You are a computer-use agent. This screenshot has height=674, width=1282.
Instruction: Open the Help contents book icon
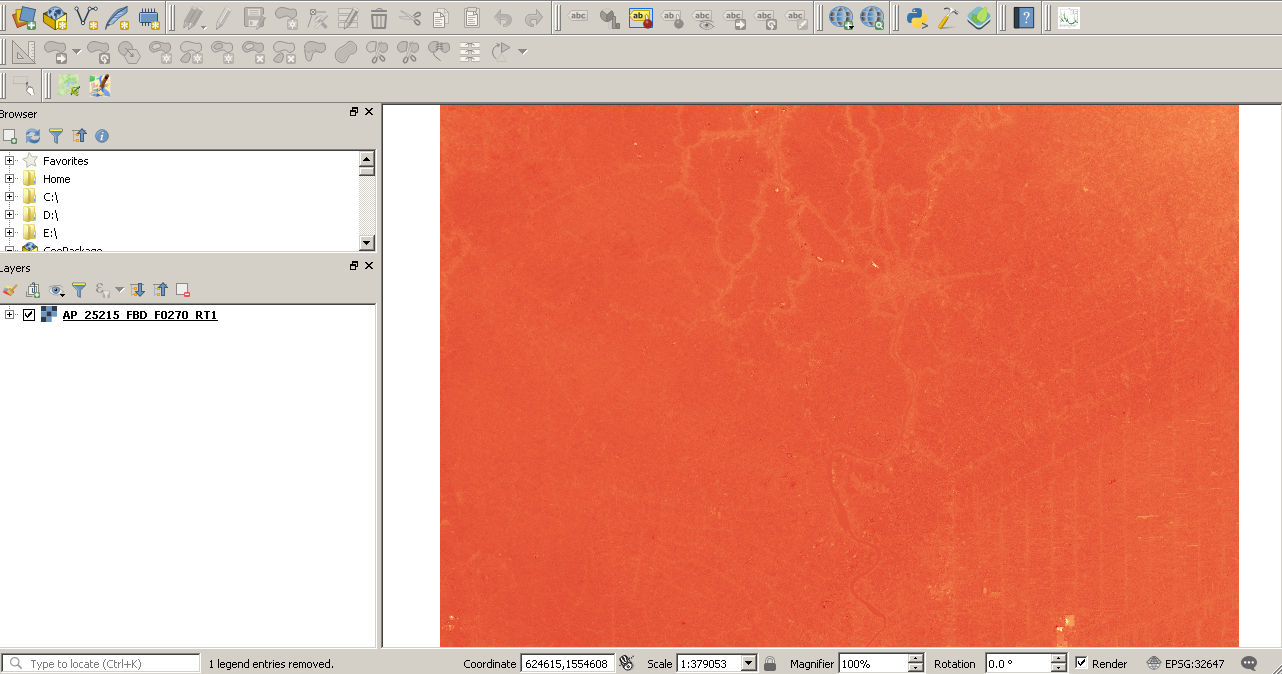pyautogui.click(x=1023, y=17)
